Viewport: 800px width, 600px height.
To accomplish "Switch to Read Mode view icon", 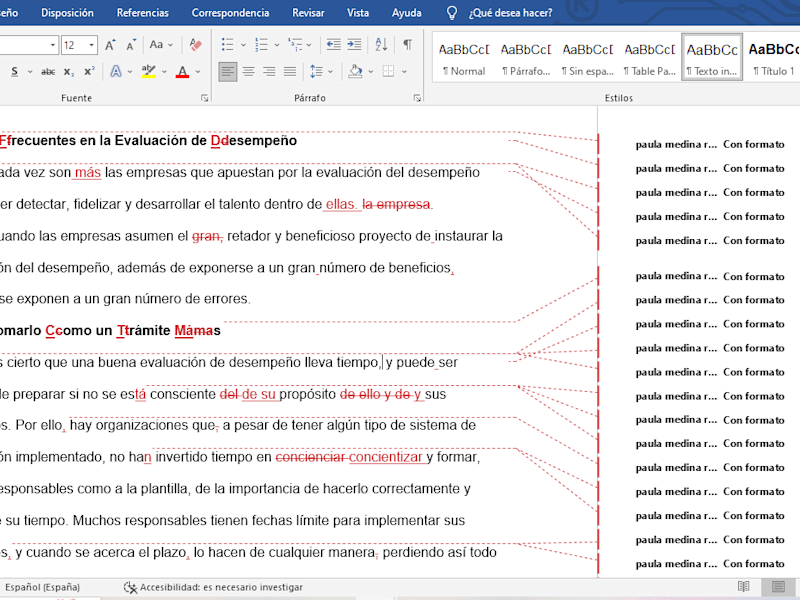I will coord(743,587).
